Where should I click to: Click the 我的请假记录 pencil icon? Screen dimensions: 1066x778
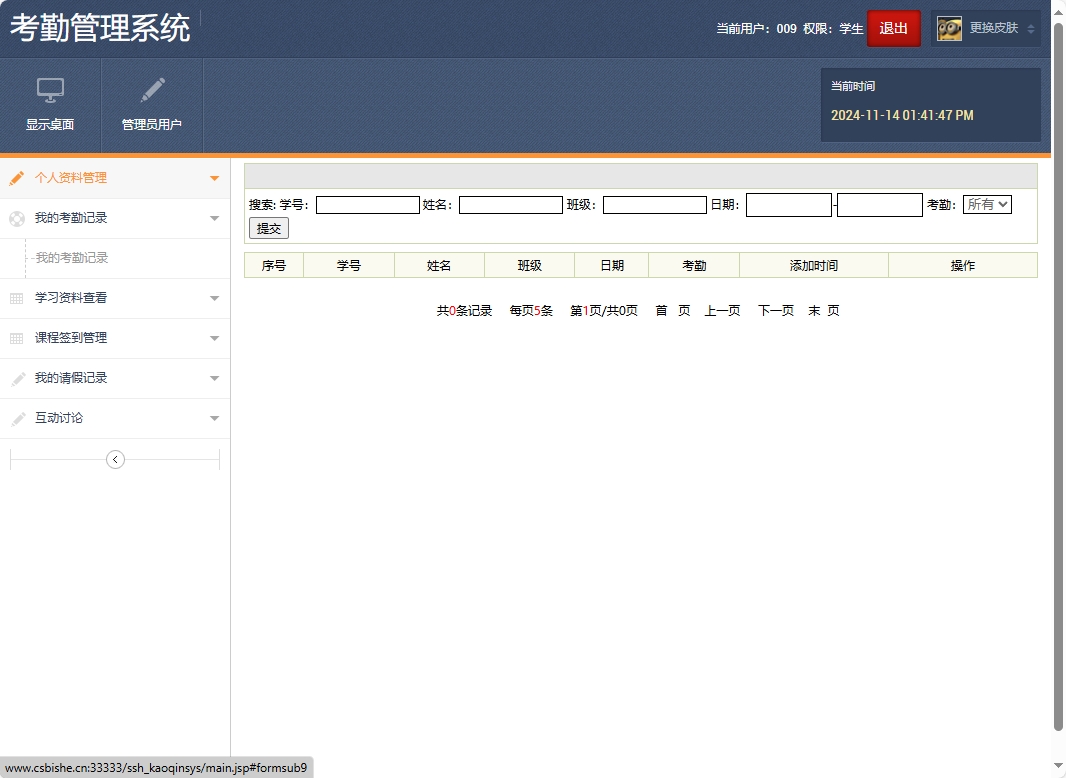[x=16, y=378]
